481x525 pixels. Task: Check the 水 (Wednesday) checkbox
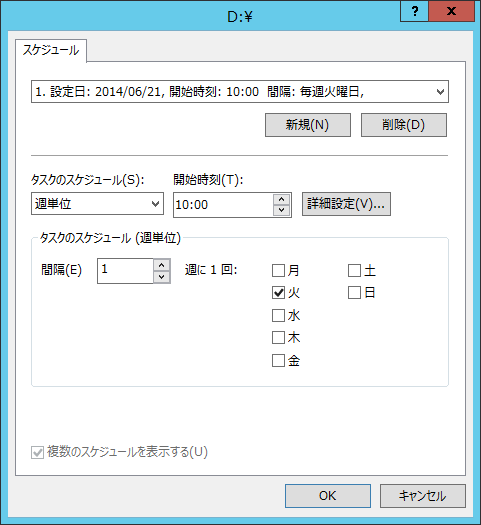278,315
